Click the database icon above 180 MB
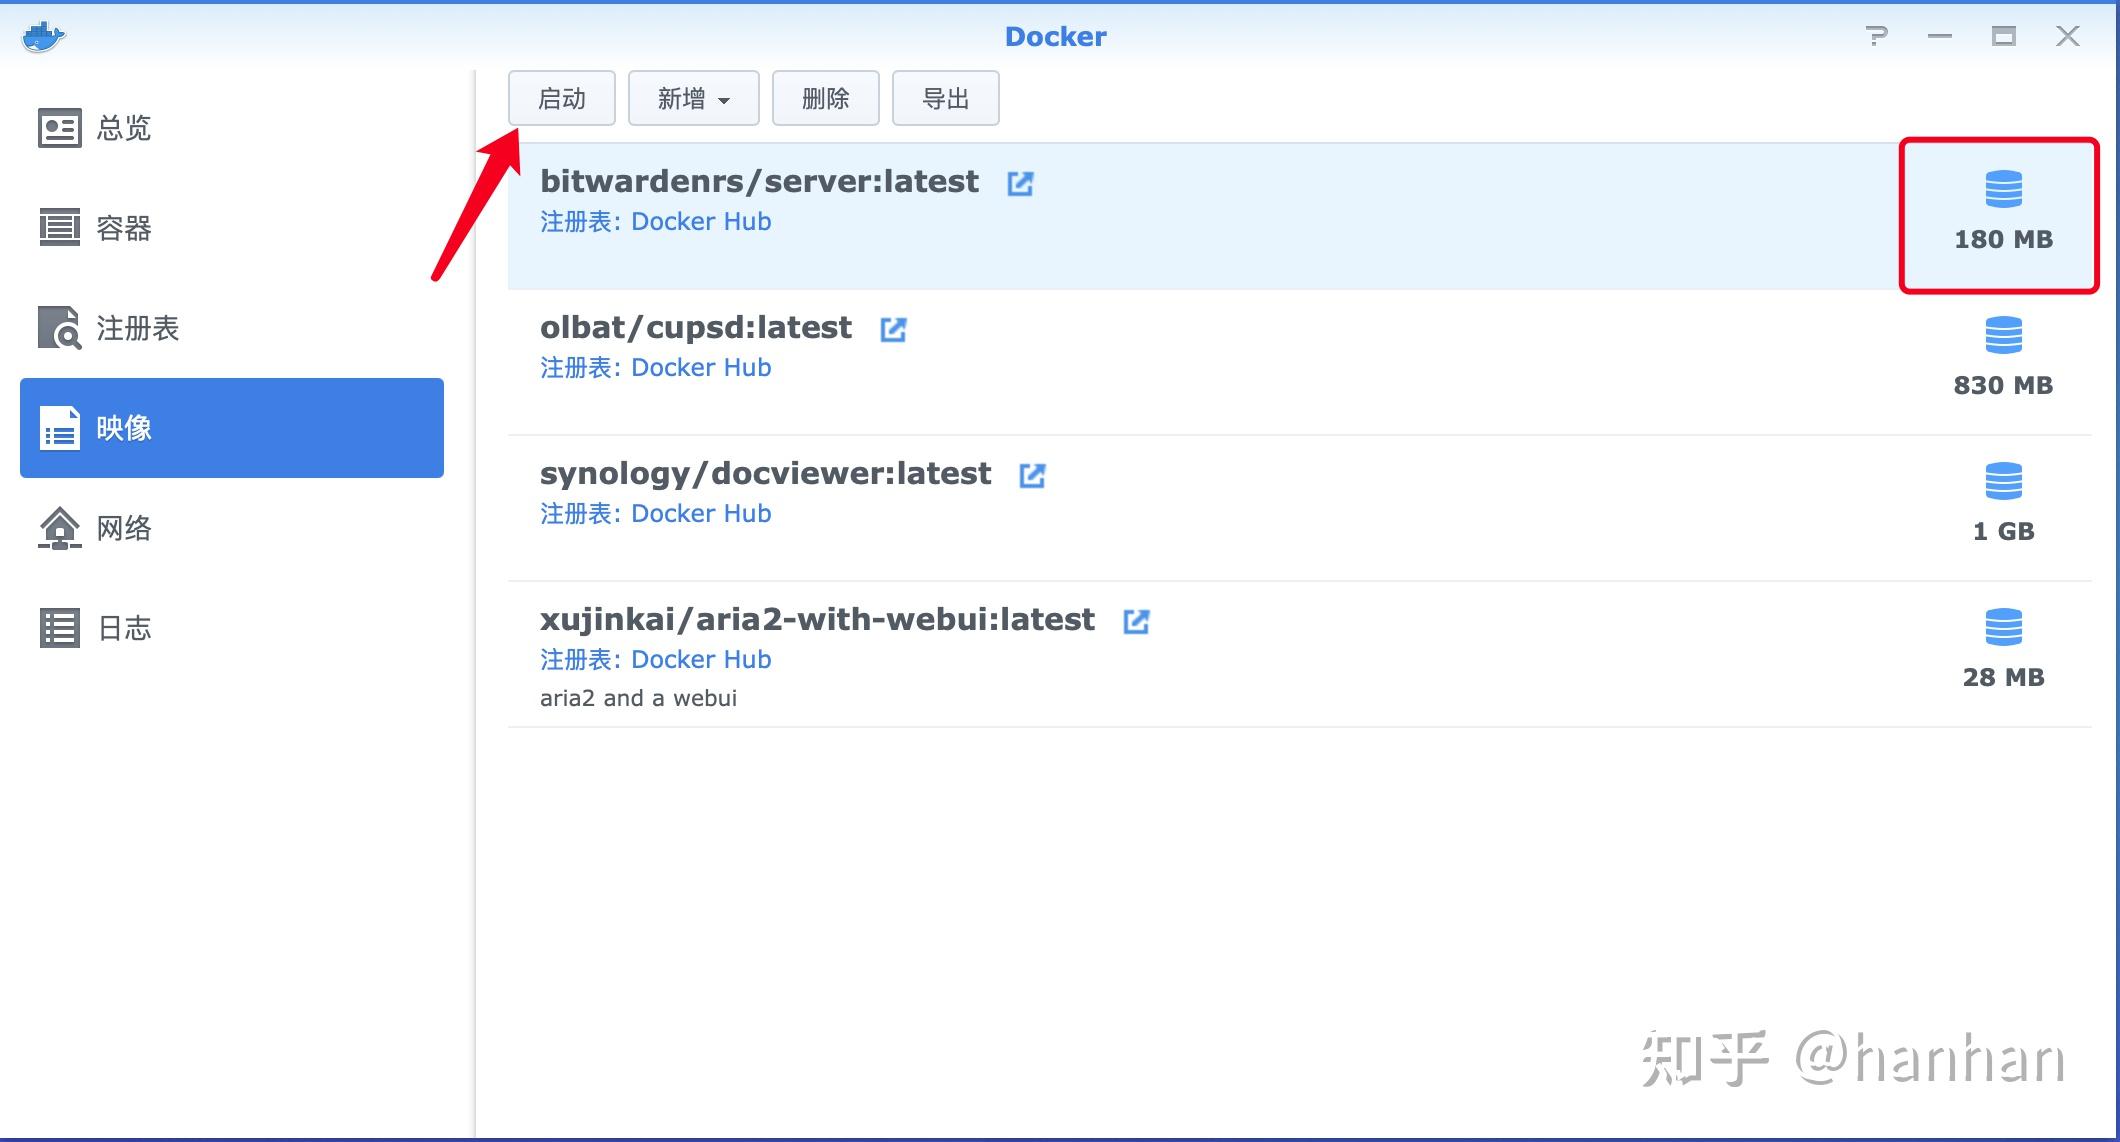The width and height of the screenshot is (2120, 1142). (x=2003, y=188)
